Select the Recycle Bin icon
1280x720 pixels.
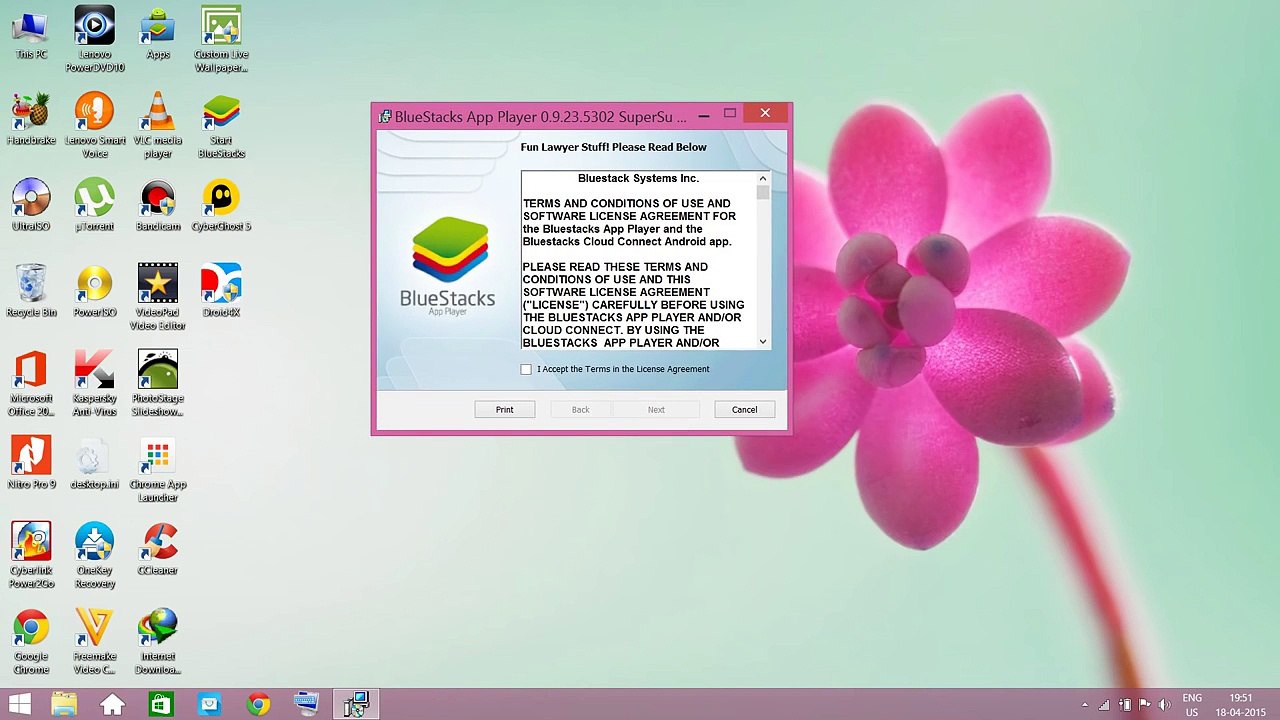tap(31, 292)
